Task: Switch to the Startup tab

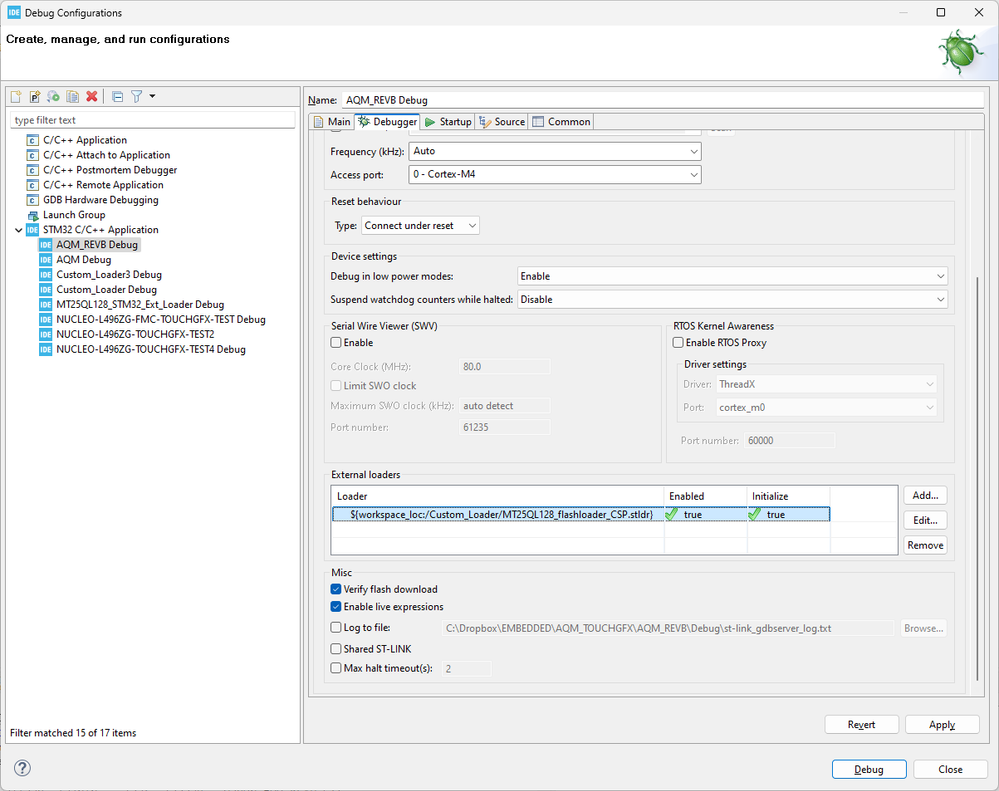Action: click(448, 122)
